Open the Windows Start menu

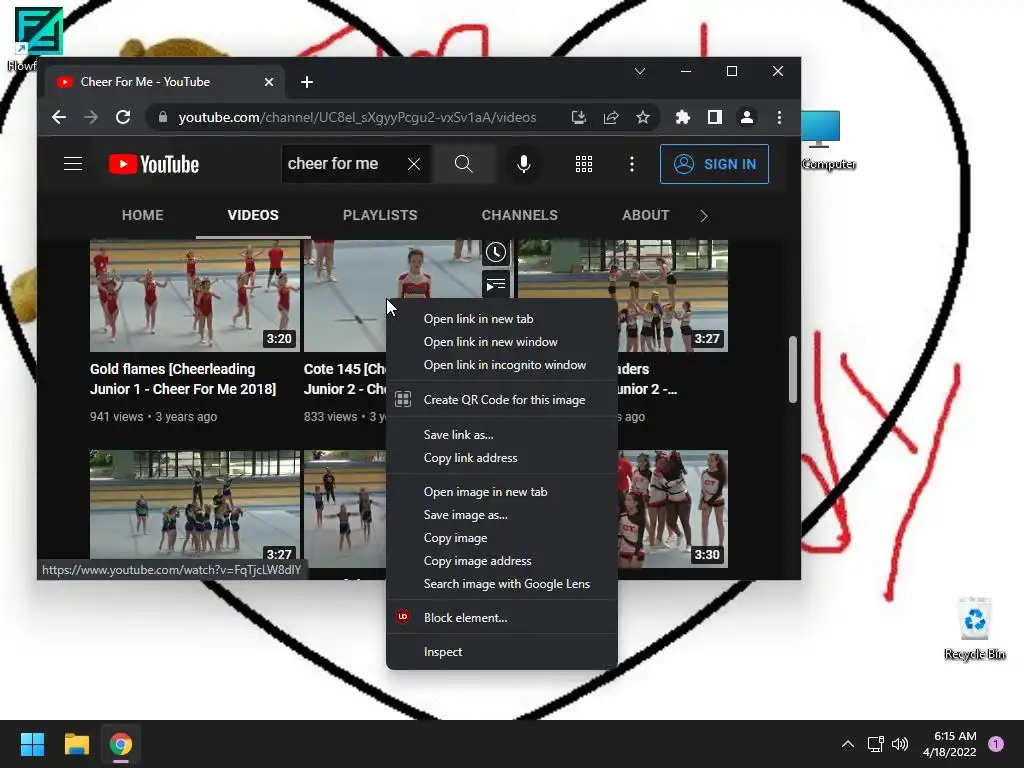(x=33, y=744)
